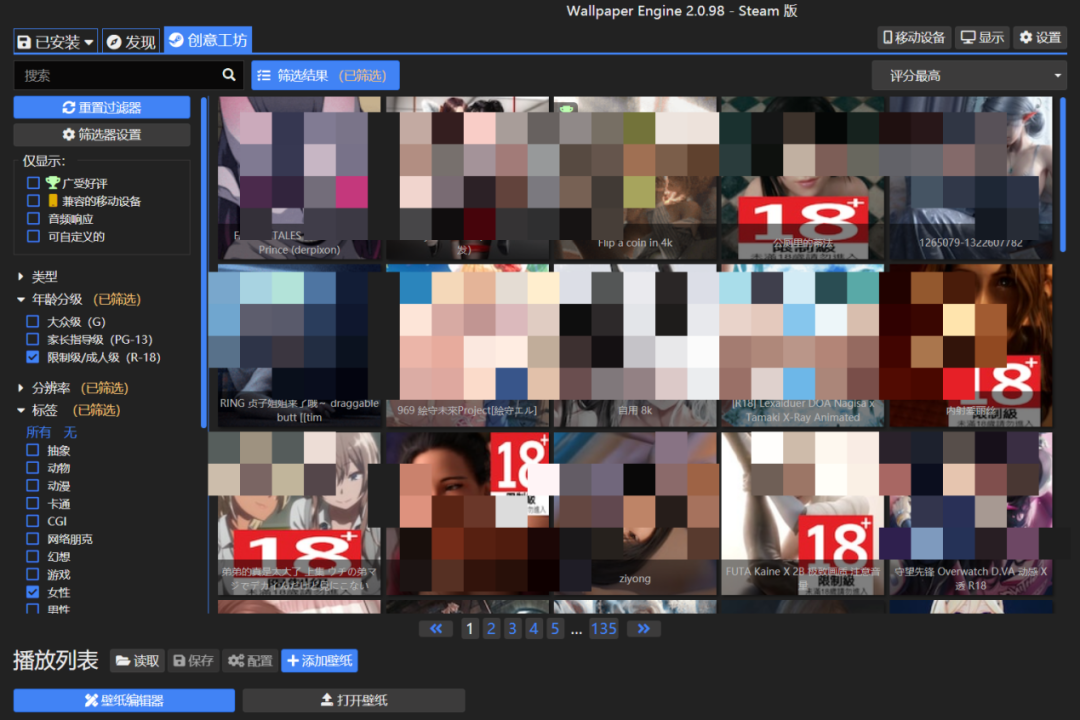Viewport: 1080px width, 720px height.
Task: Go to page 4
Action: (534, 628)
